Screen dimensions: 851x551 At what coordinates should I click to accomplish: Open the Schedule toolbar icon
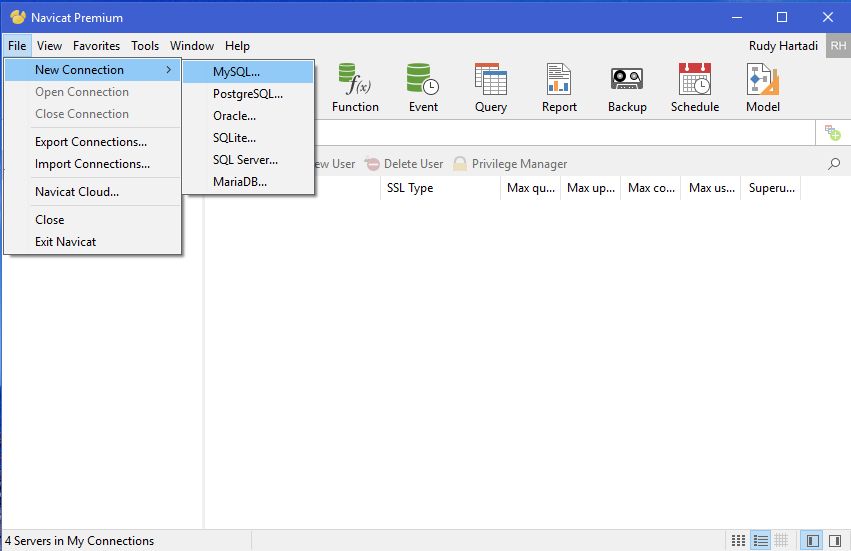(695, 88)
